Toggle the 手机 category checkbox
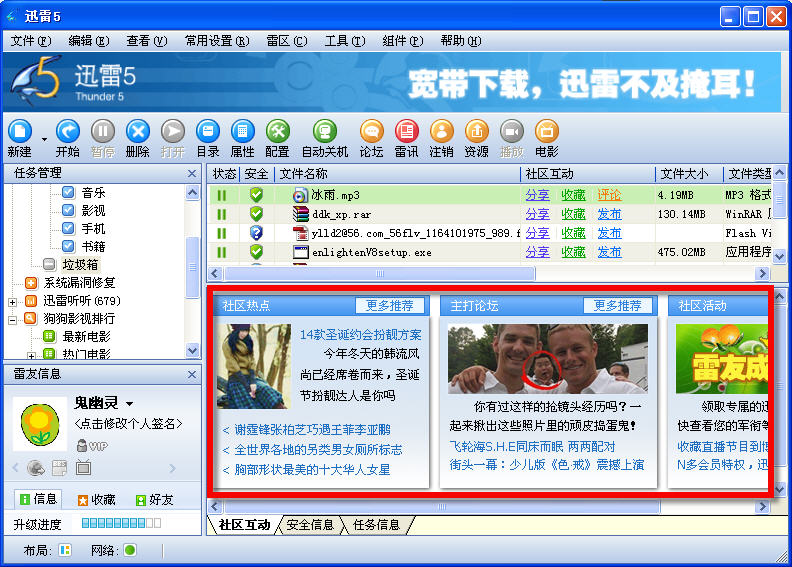Image resolution: width=792 pixels, height=567 pixels. tap(68, 228)
